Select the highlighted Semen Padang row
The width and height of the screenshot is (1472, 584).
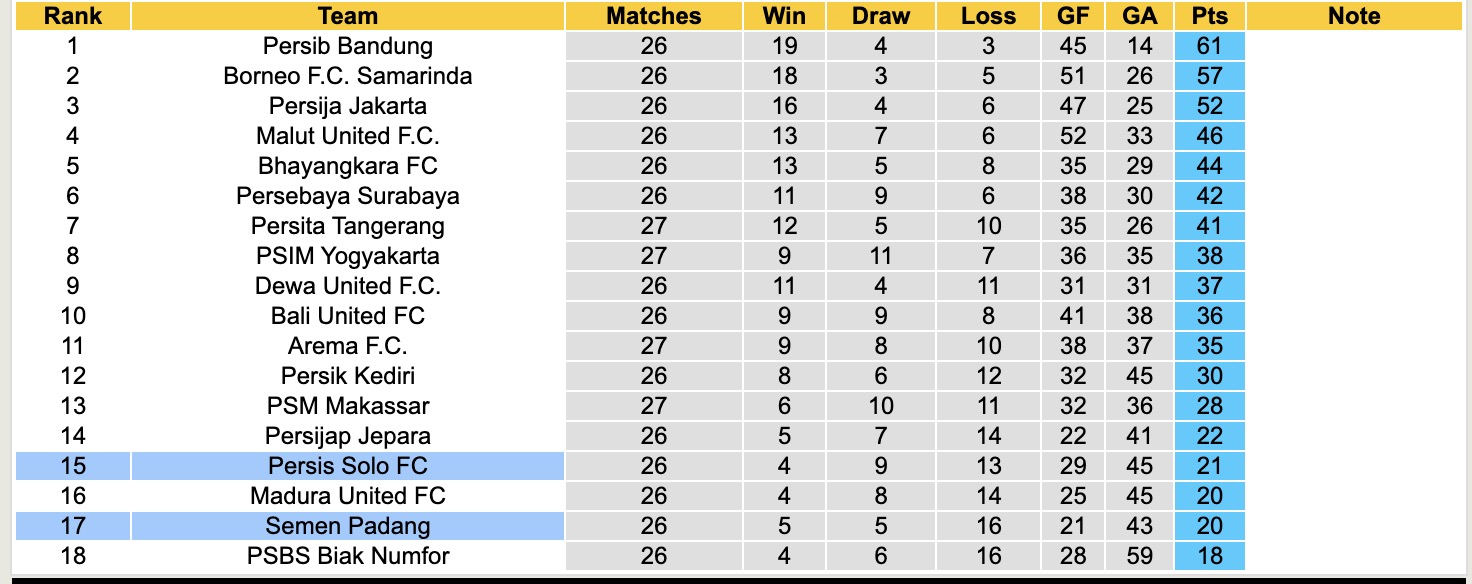point(348,526)
